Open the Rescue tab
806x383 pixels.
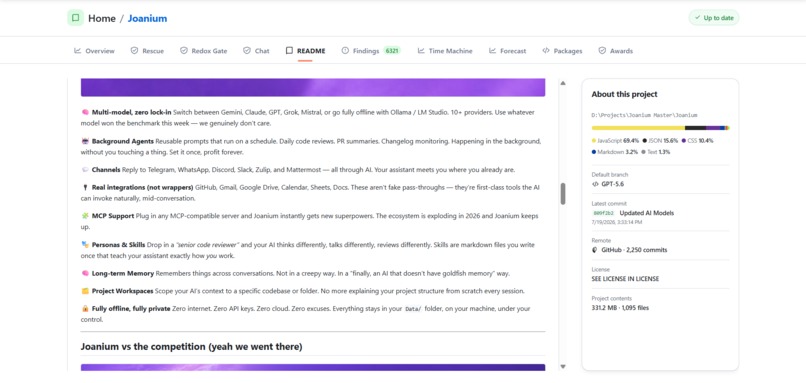148,51
